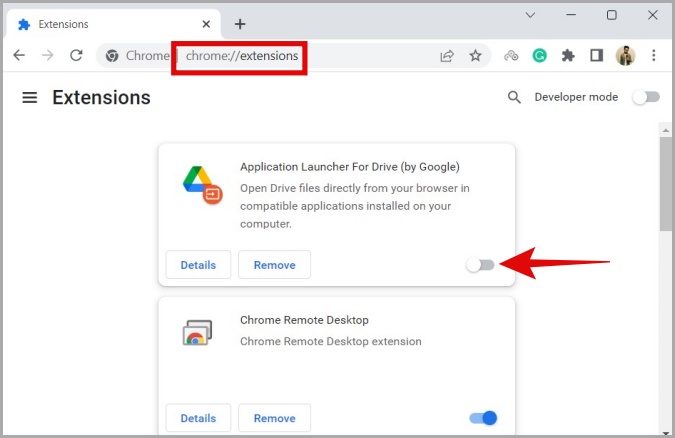The width and height of the screenshot is (675, 438).
Task: Open Chrome three-dot menu
Action: (x=653, y=55)
